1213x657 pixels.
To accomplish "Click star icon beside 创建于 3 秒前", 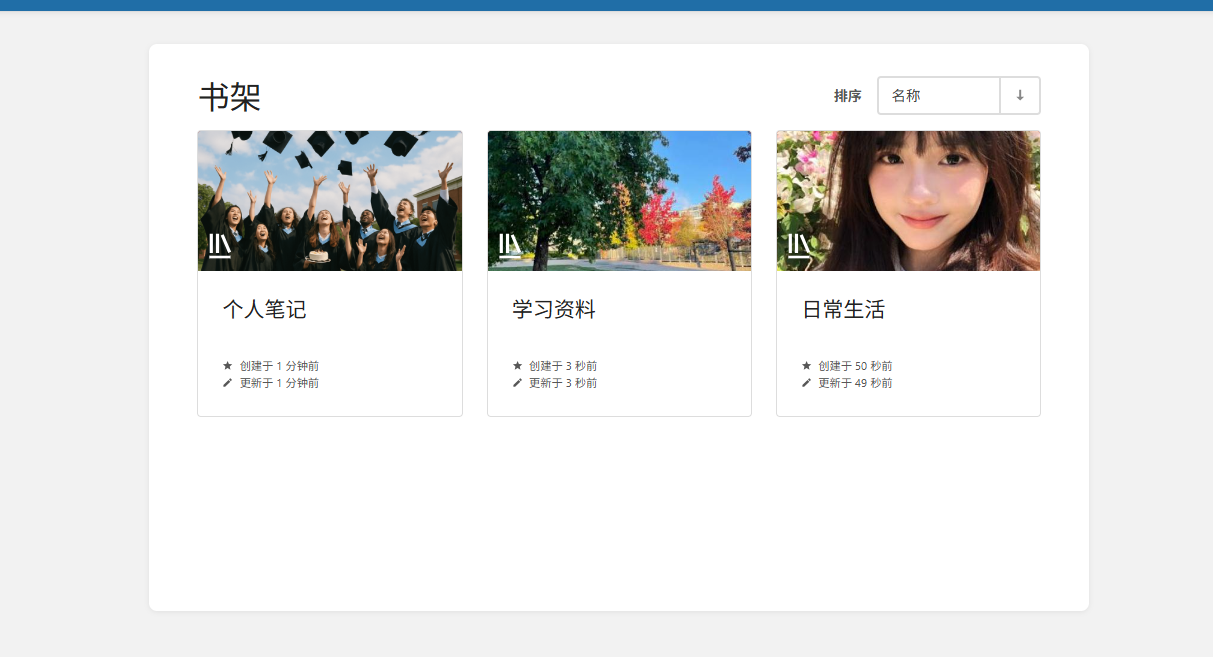I will pos(517,366).
